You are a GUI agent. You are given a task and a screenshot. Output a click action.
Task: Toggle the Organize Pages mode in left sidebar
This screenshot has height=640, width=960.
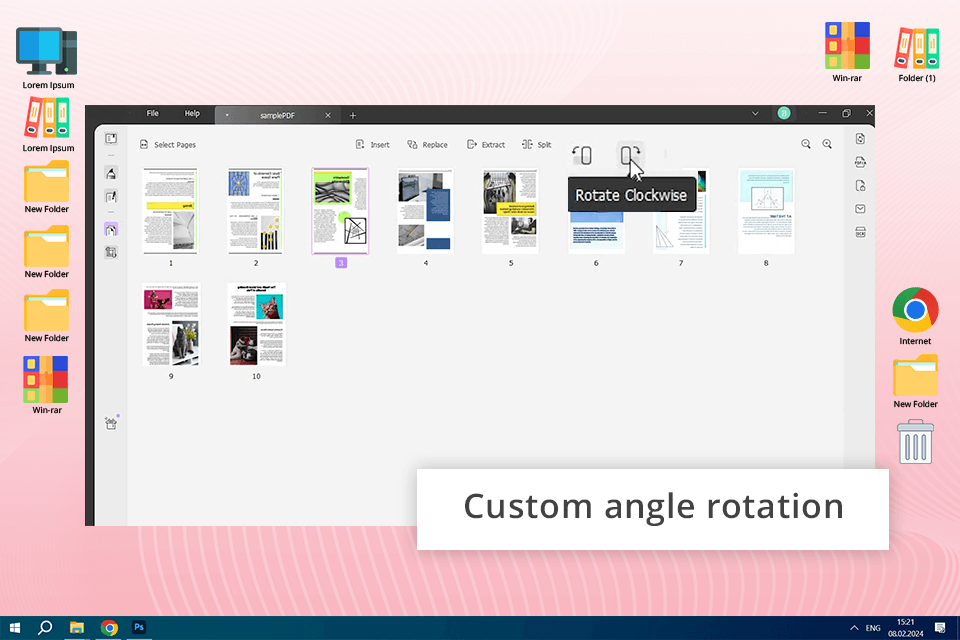pyautogui.click(x=111, y=230)
